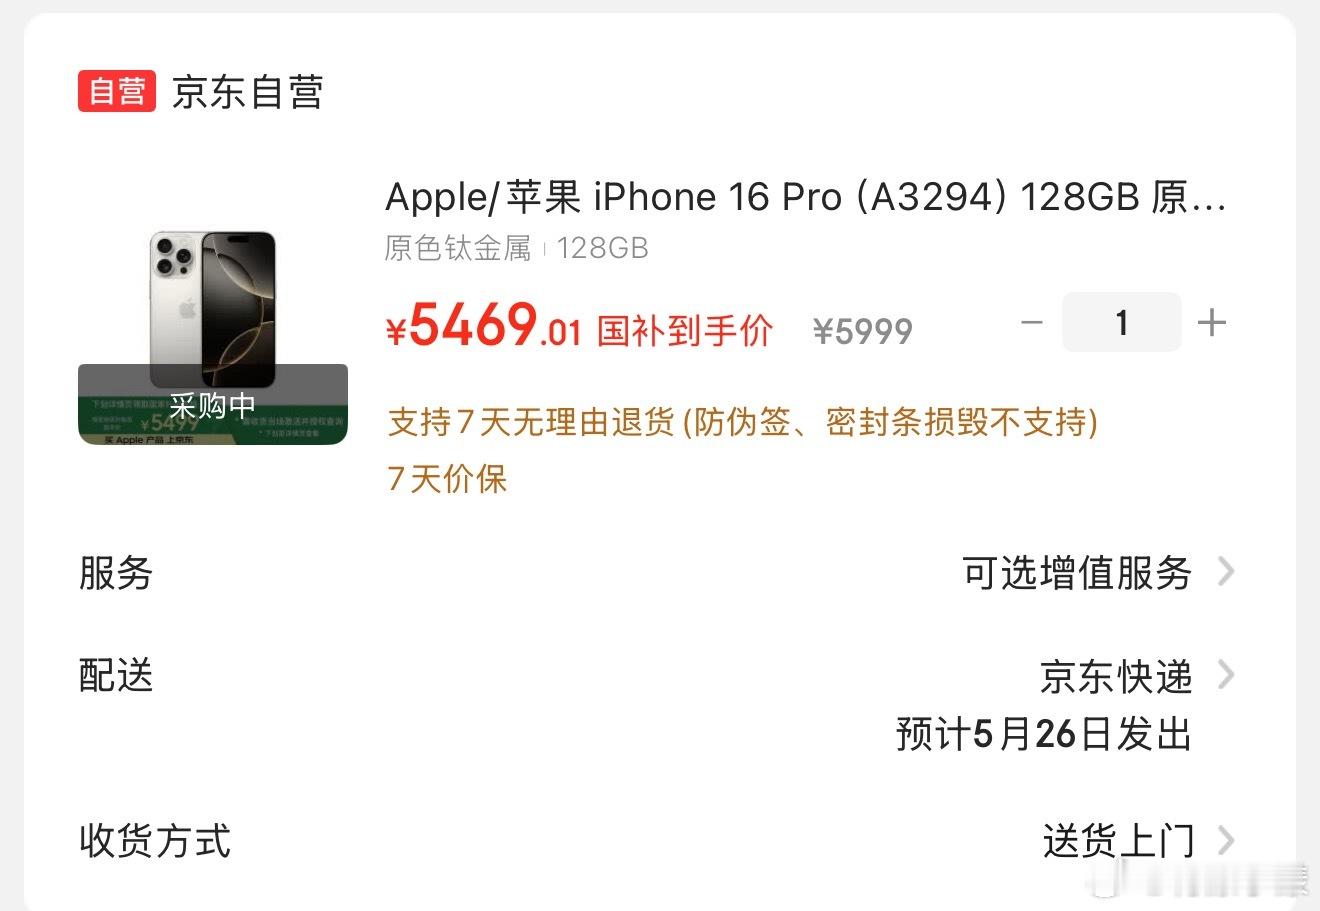Screen dimensions: 1320x911
Task: Expand 可选增值服务 chevron arrow
Action: [x=1225, y=572]
